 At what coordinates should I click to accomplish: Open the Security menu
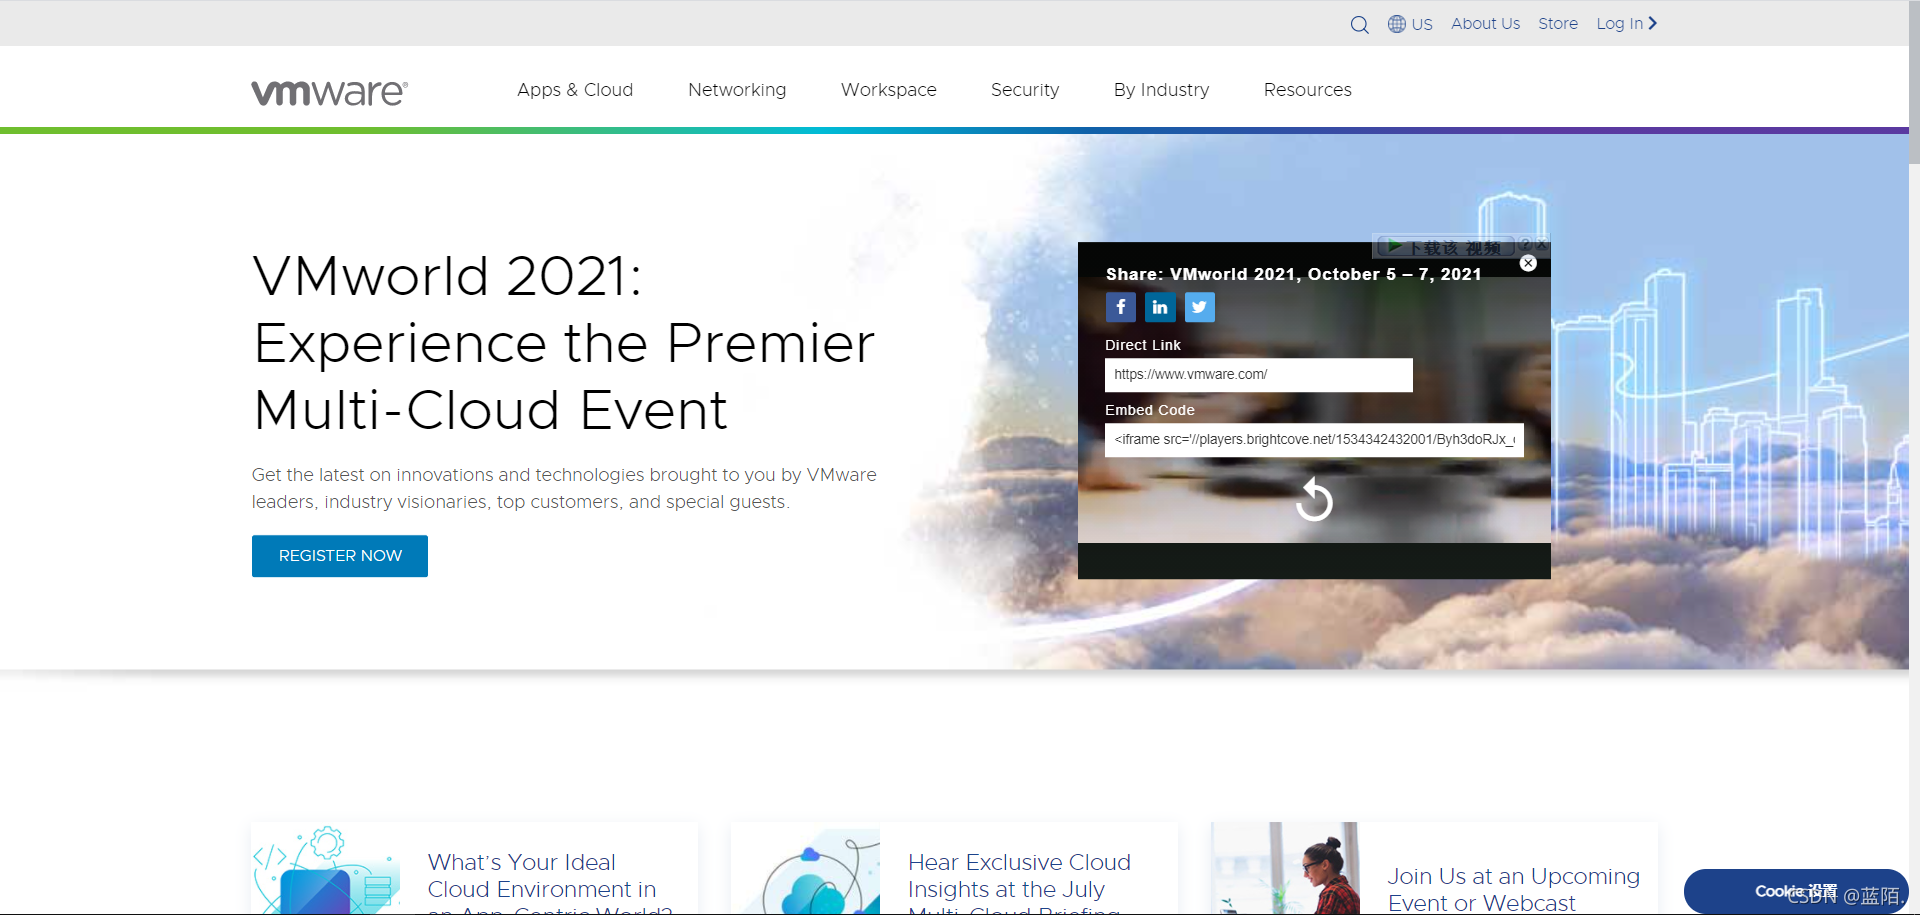[x=1025, y=90]
